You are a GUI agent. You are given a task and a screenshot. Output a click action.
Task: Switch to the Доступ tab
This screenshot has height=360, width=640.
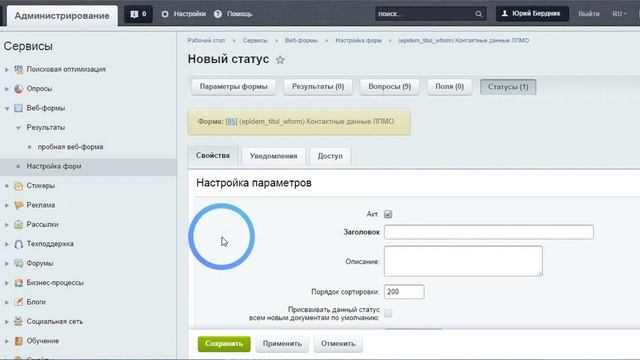(x=330, y=156)
